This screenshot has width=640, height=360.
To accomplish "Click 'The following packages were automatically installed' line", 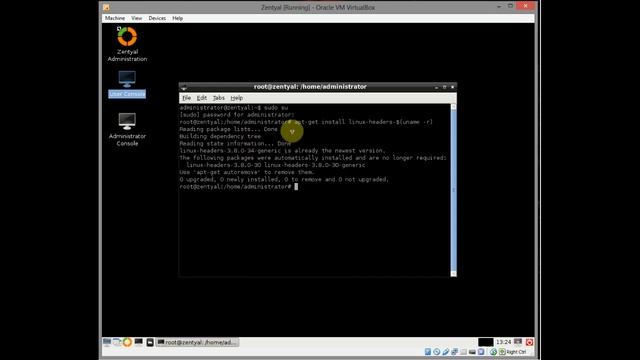I will pyautogui.click(x=313, y=158).
